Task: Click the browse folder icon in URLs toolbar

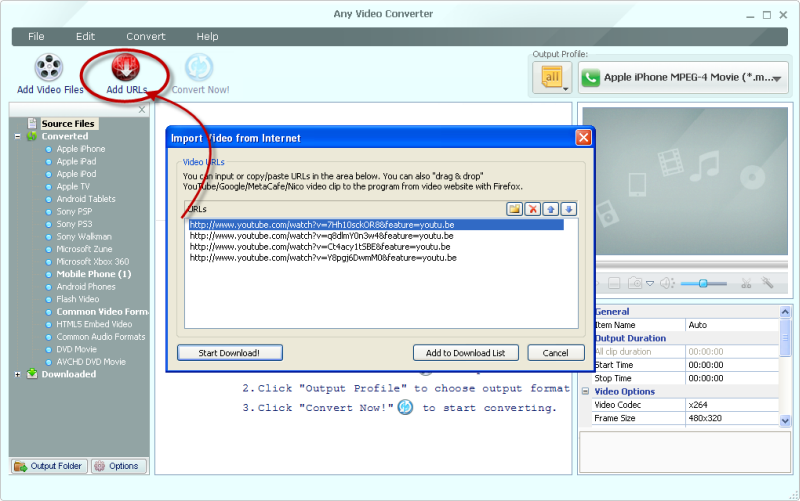Action: [514, 209]
